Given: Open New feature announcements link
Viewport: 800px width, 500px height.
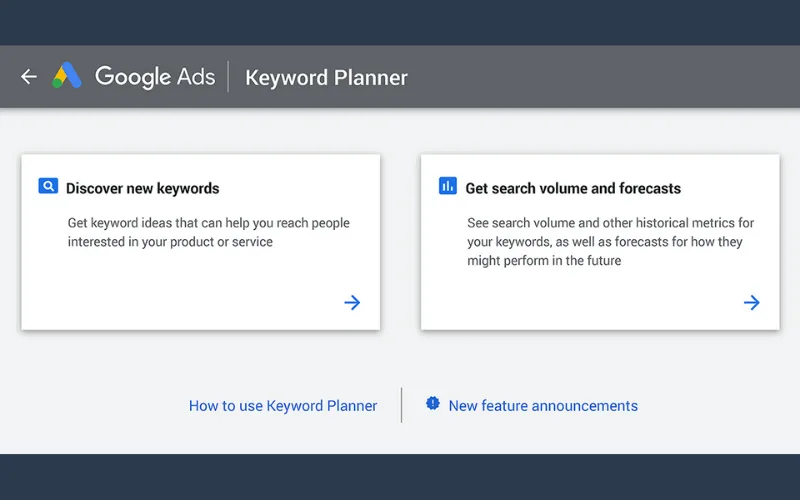Looking at the screenshot, I should tap(543, 406).
